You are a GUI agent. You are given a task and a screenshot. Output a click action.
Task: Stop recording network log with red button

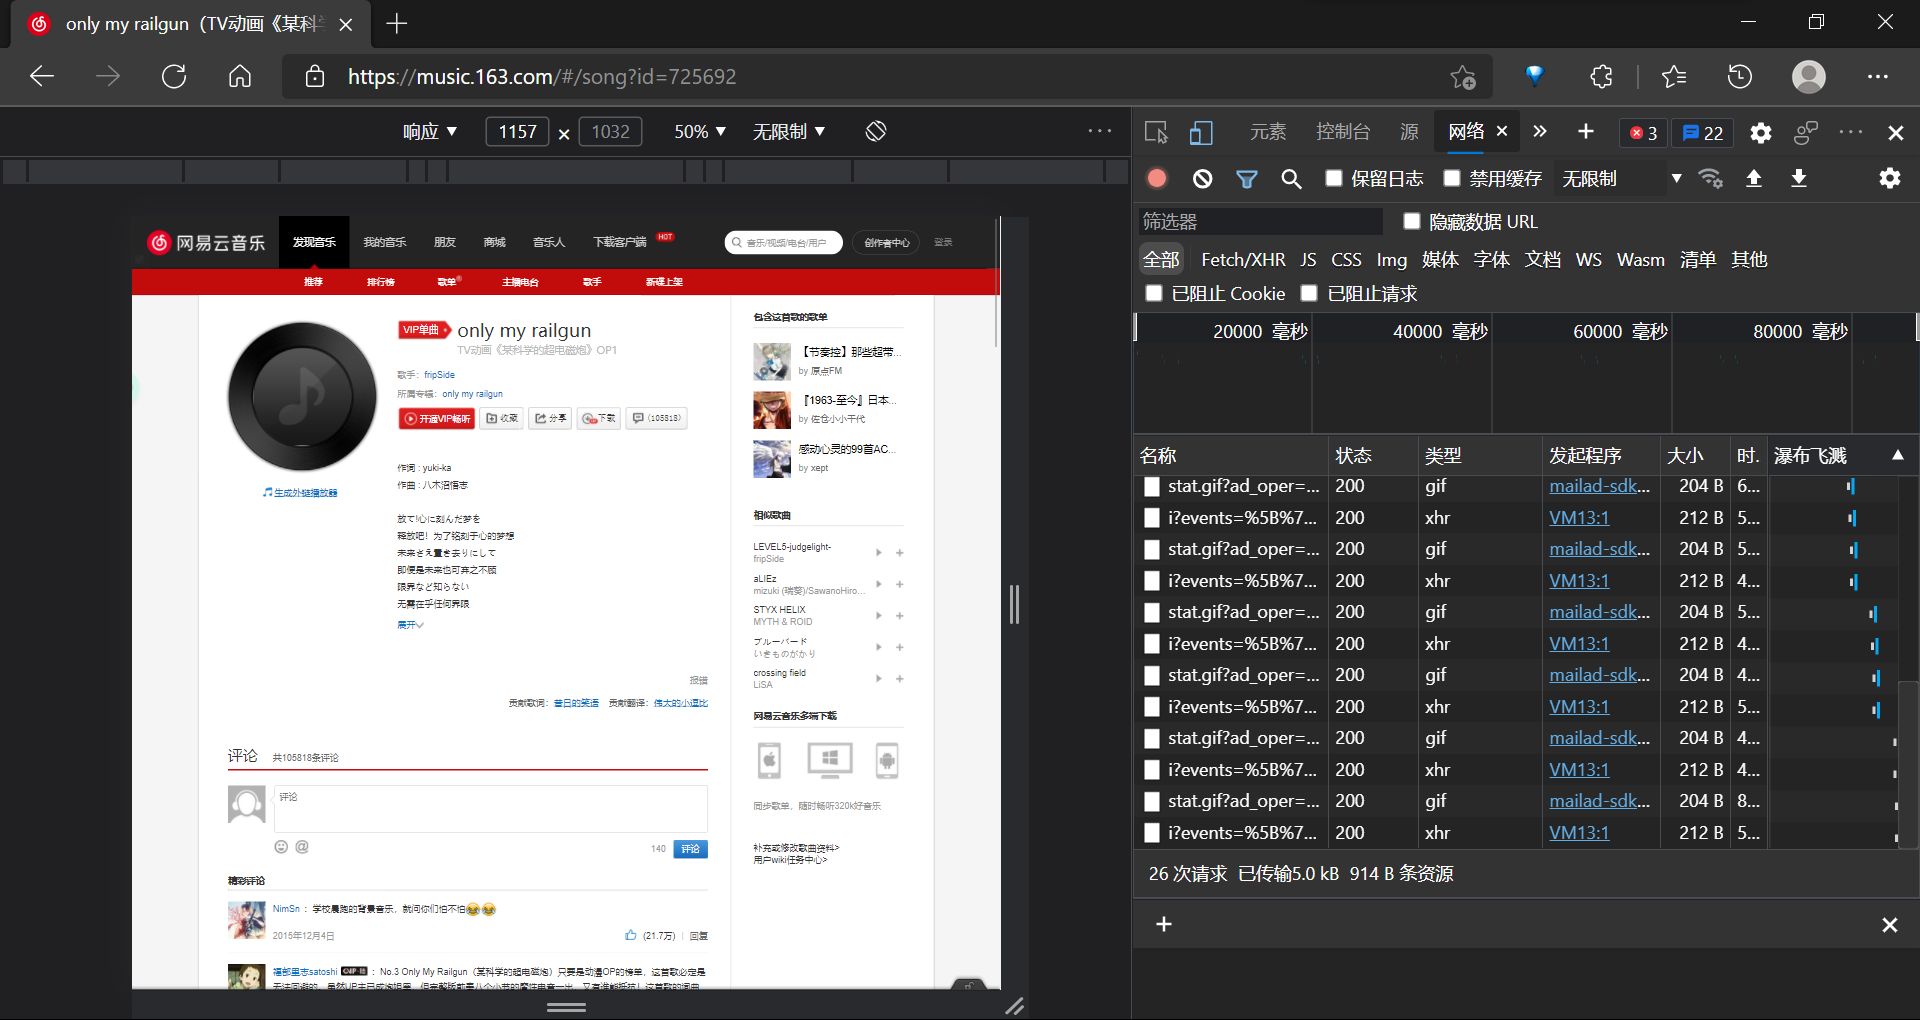(1157, 178)
